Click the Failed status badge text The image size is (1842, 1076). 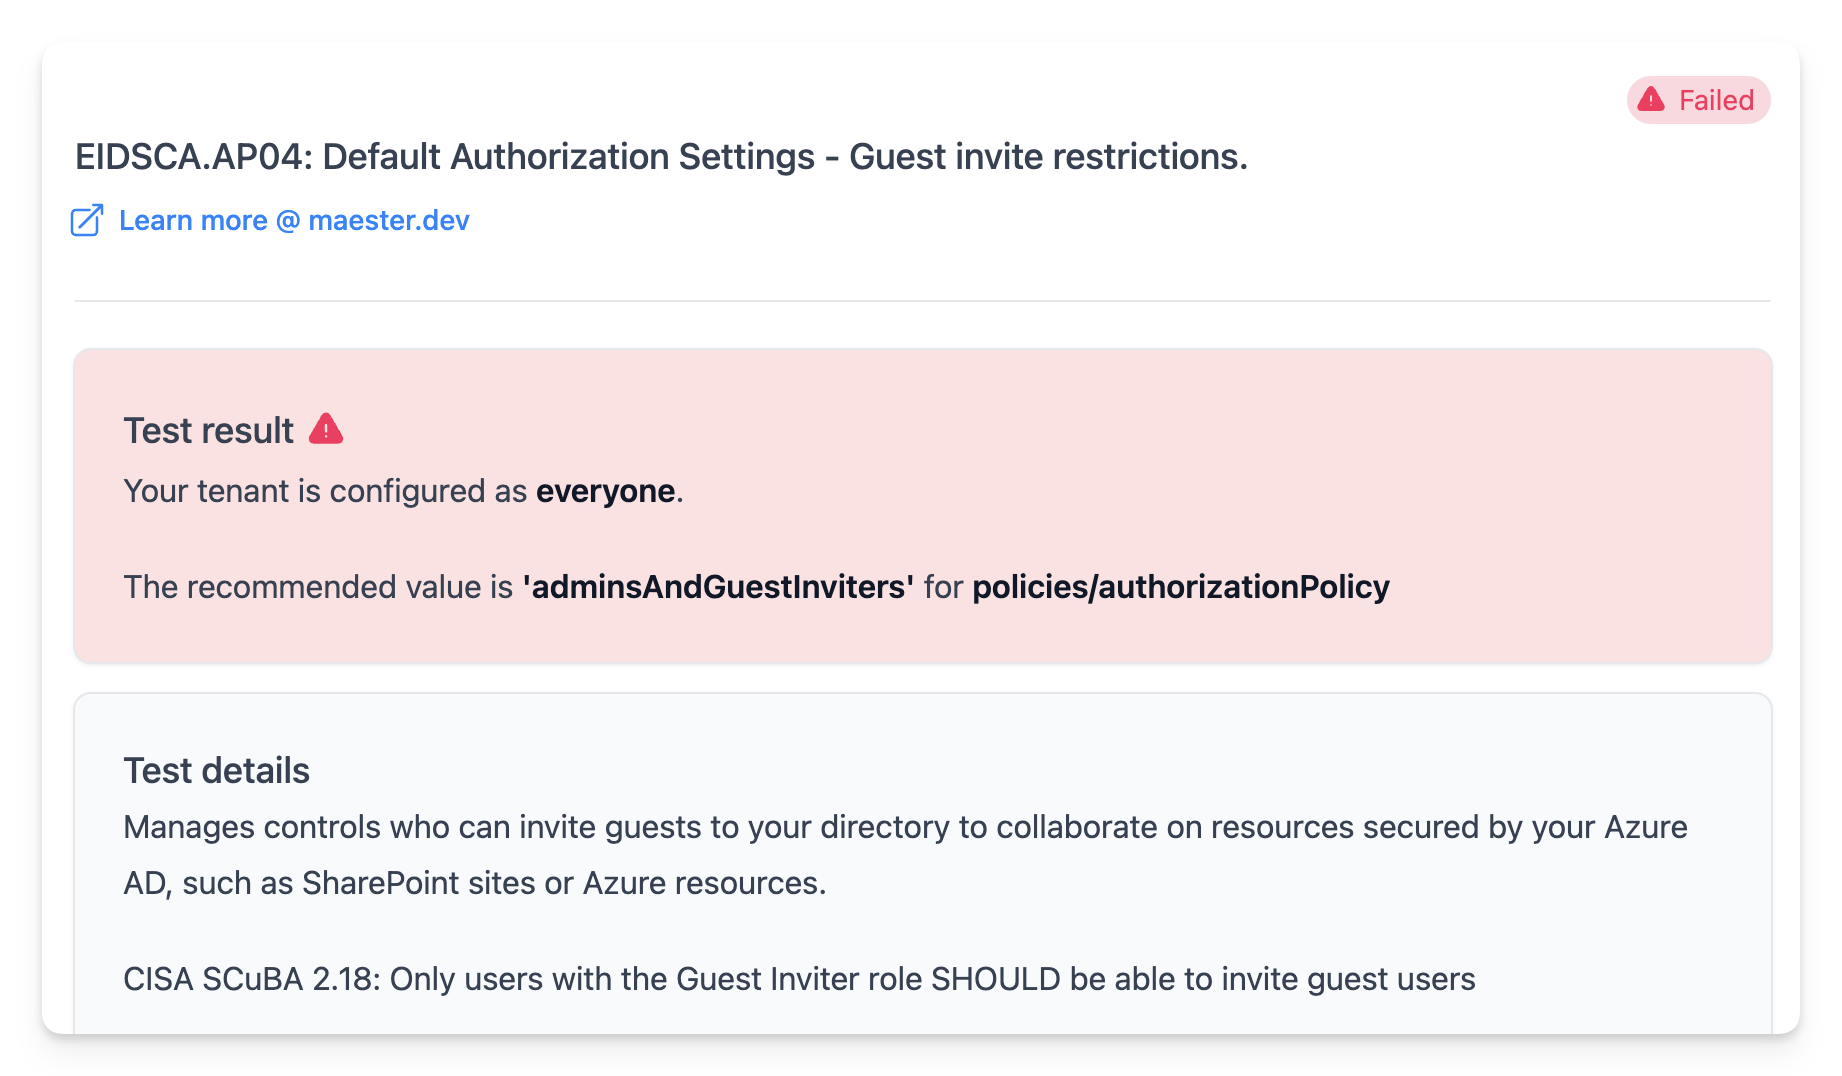click(1716, 100)
